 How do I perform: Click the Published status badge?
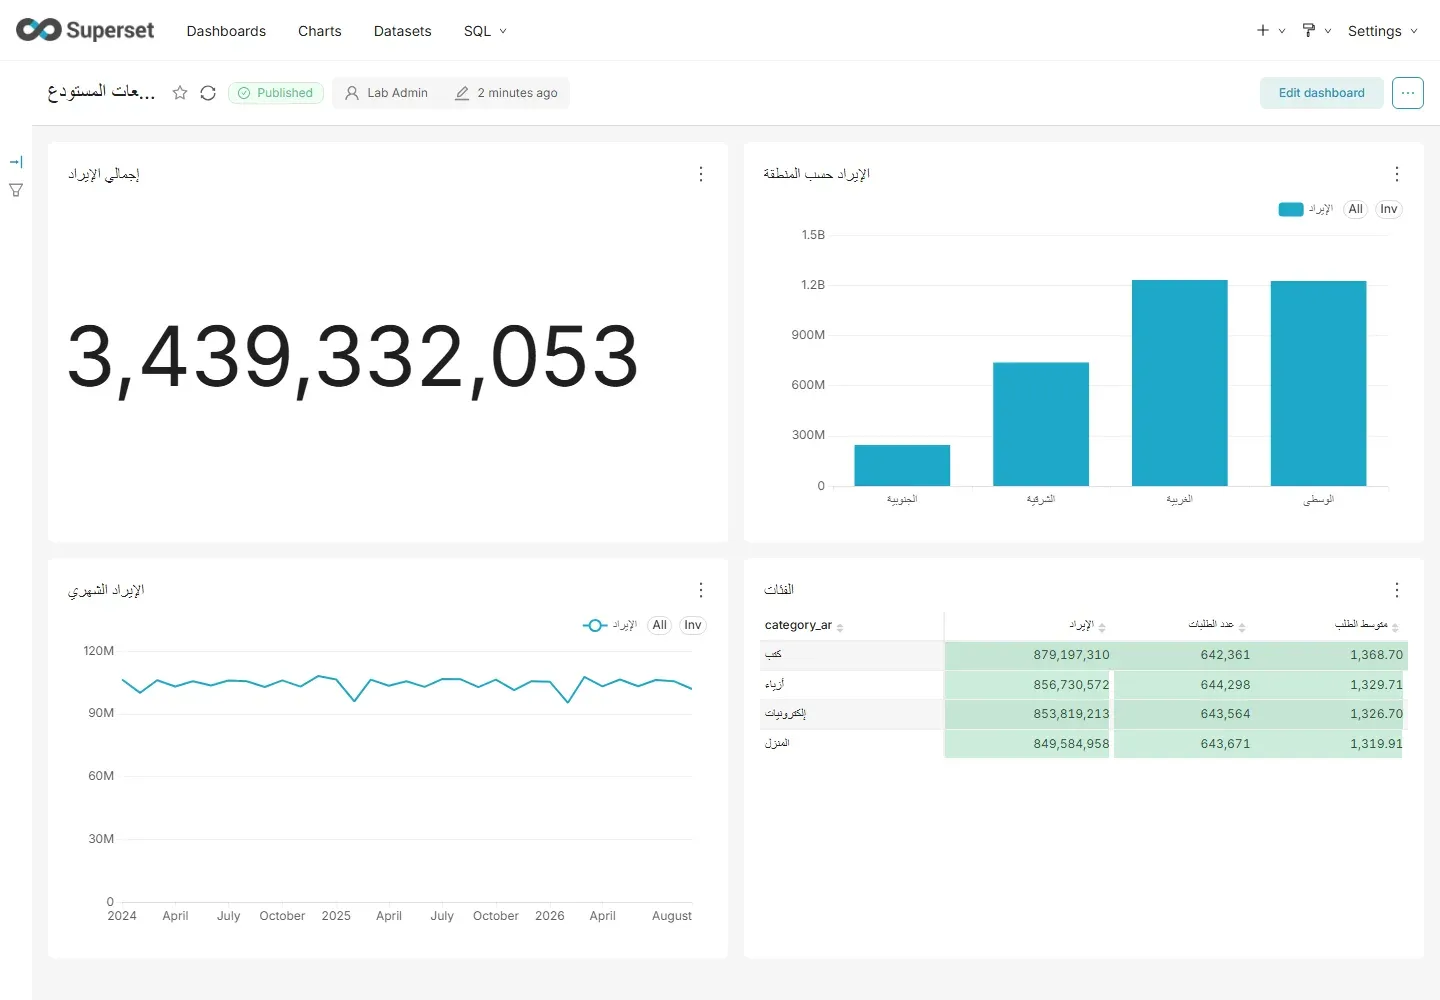[x=276, y=93]
